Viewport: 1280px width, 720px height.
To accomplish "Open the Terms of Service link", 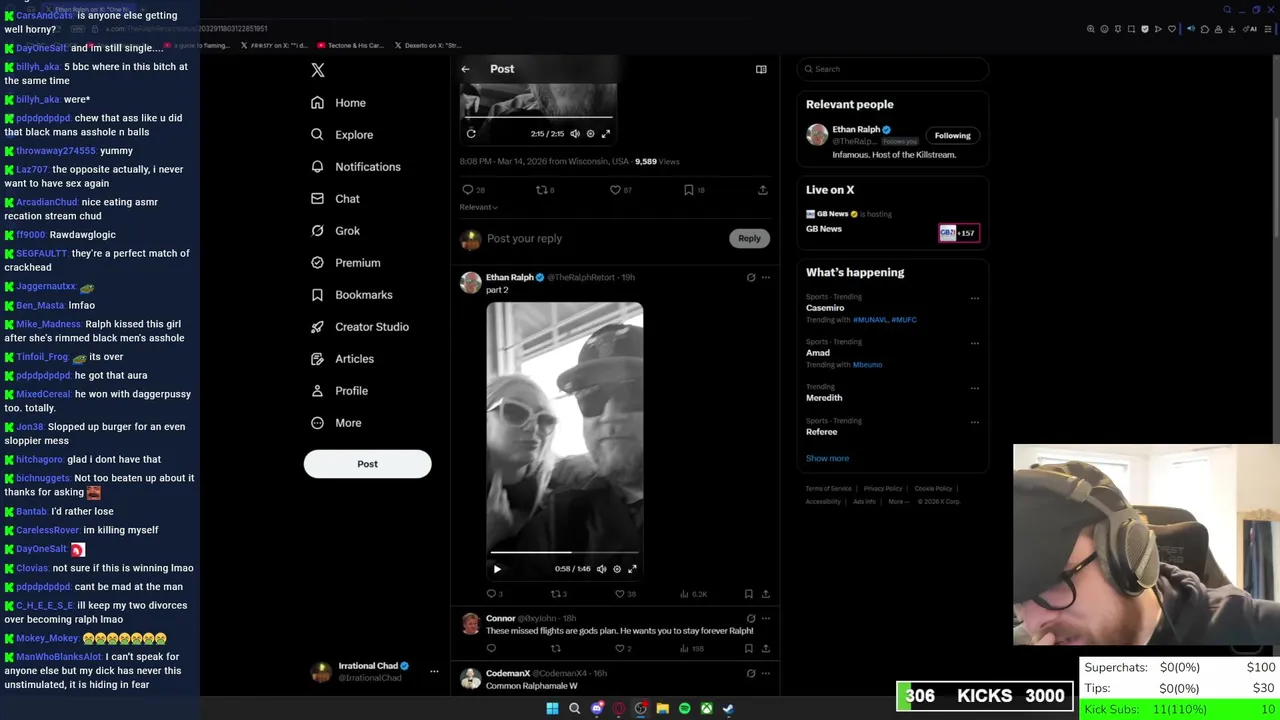I will (x=829, y=489).
